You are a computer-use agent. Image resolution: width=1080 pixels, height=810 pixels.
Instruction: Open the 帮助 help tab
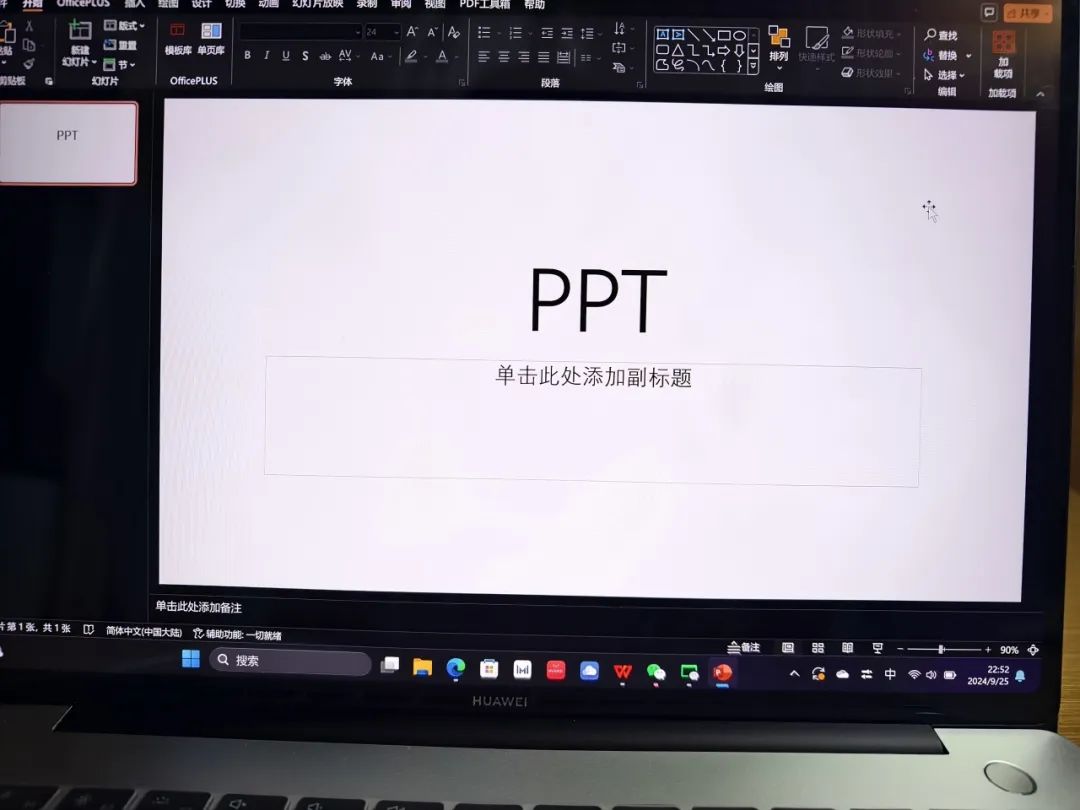(x=534, y=4)
